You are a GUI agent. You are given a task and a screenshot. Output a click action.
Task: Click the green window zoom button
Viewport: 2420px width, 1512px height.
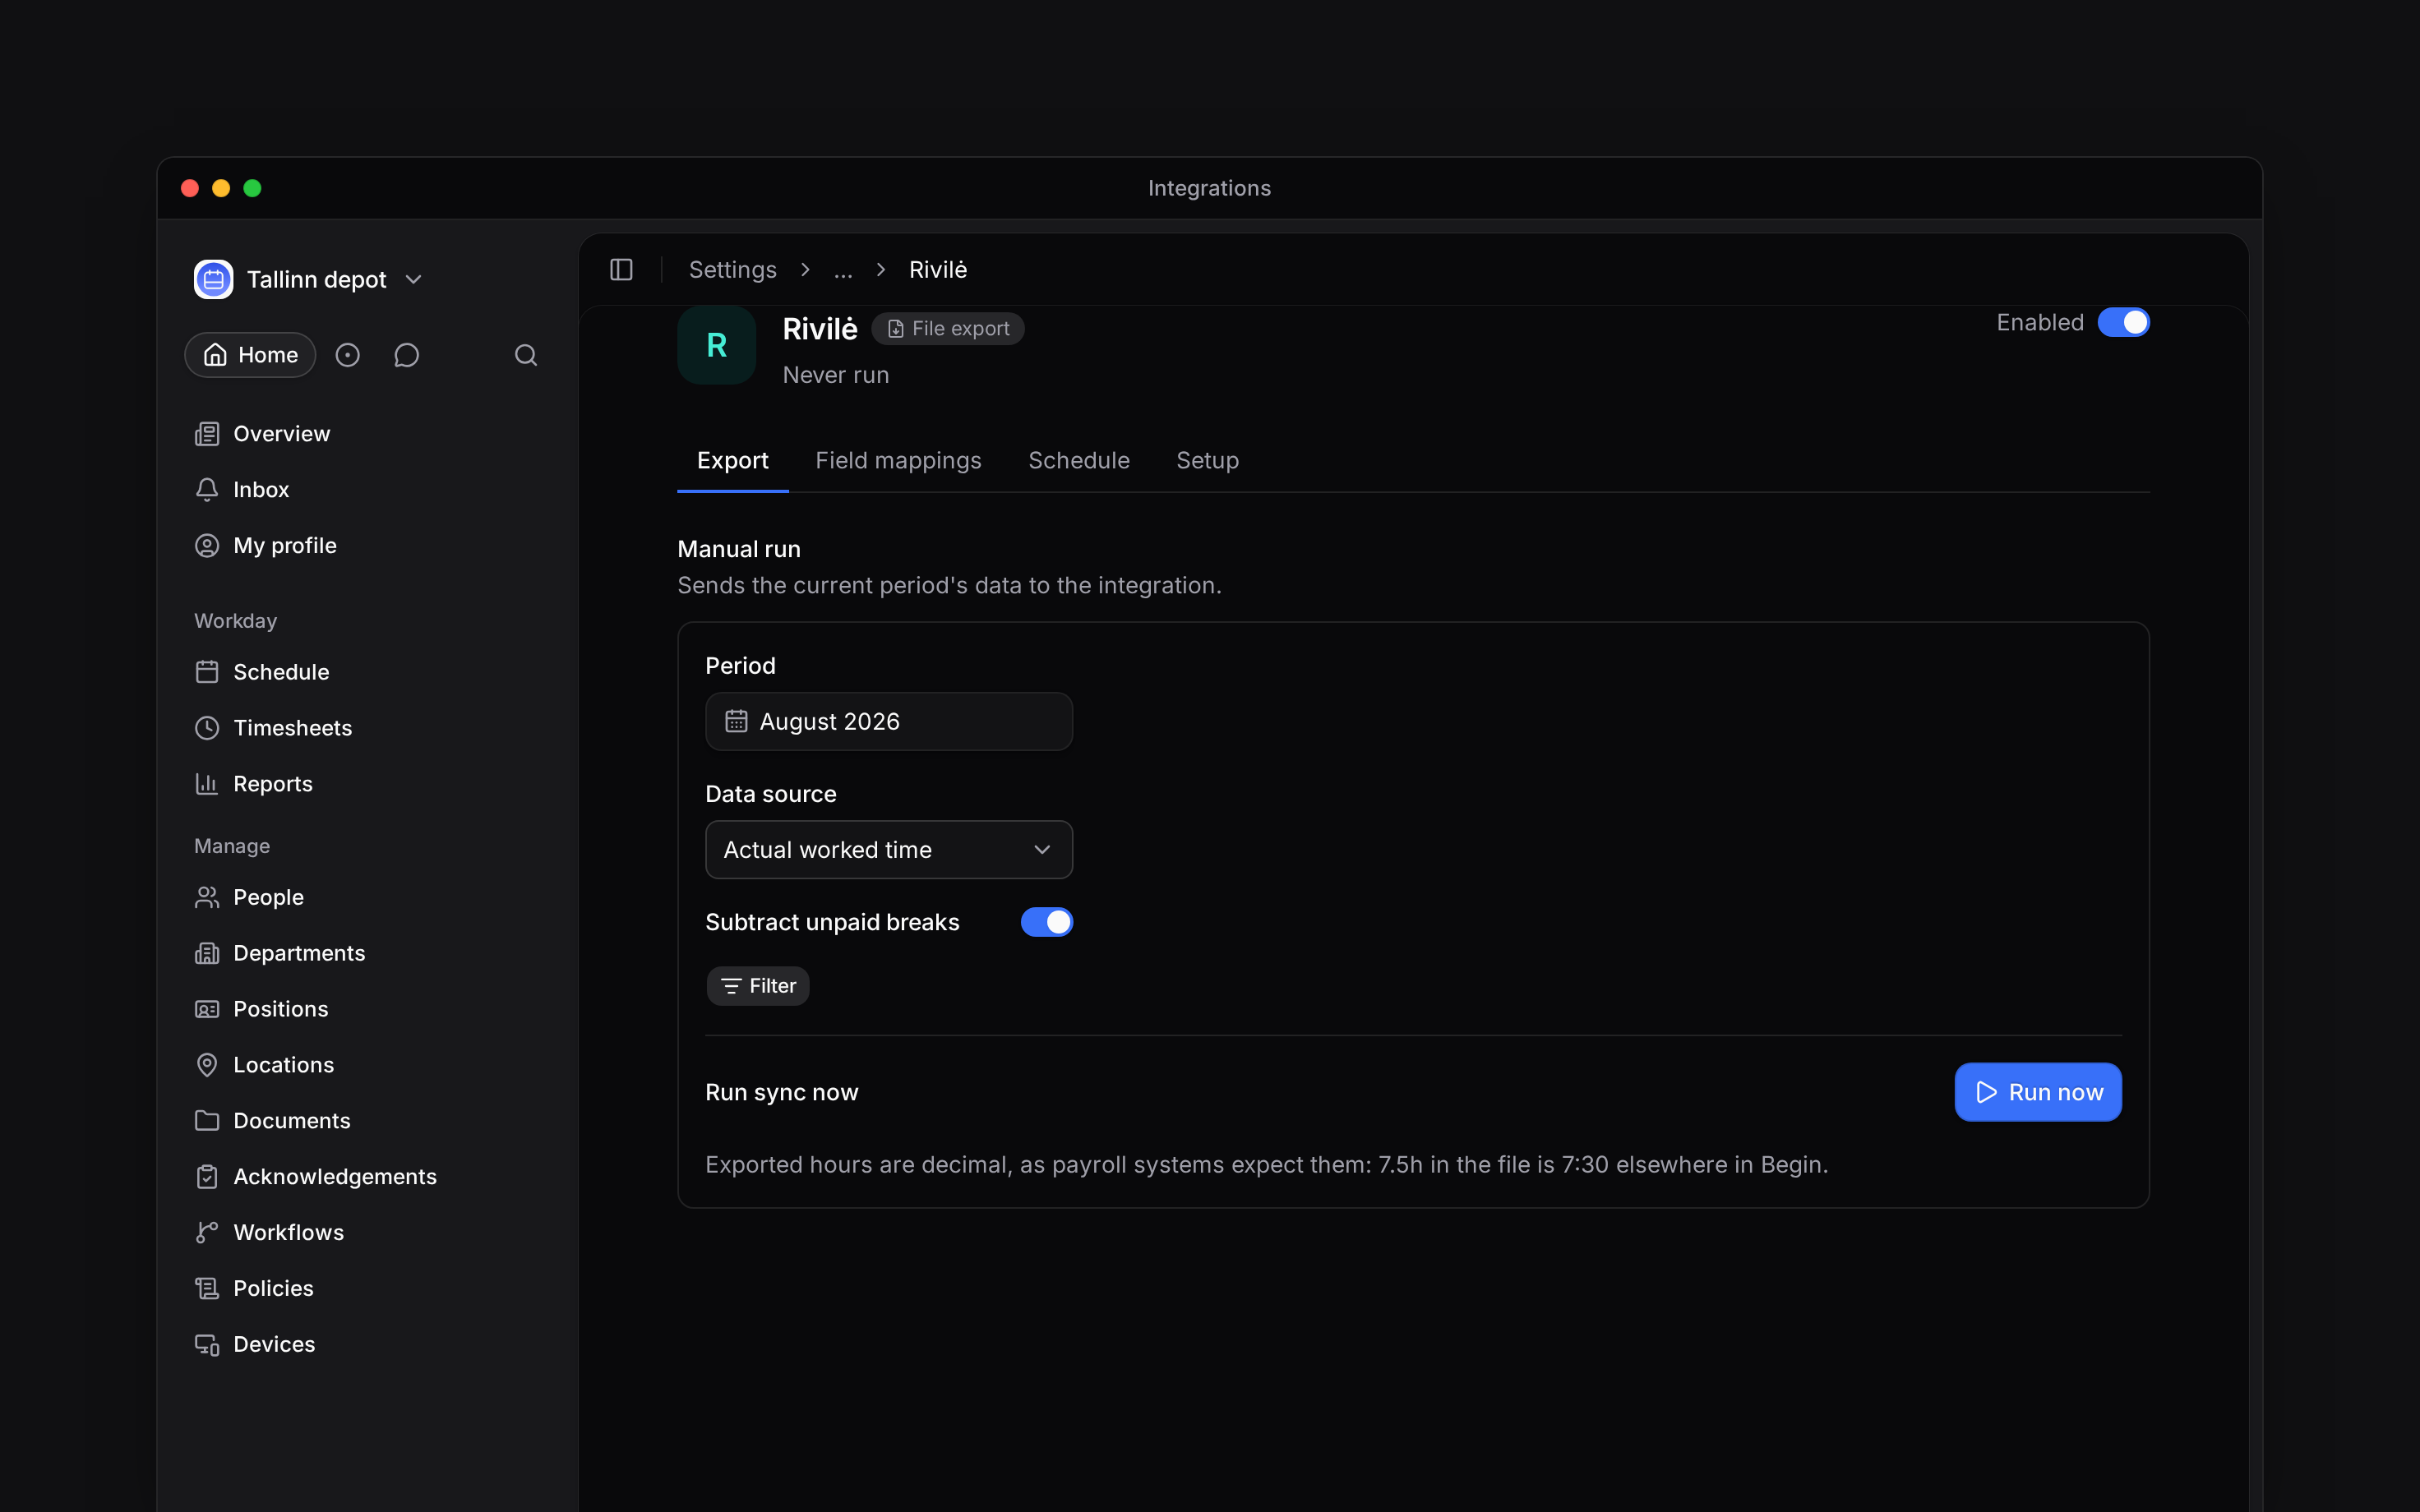[252, 188]
